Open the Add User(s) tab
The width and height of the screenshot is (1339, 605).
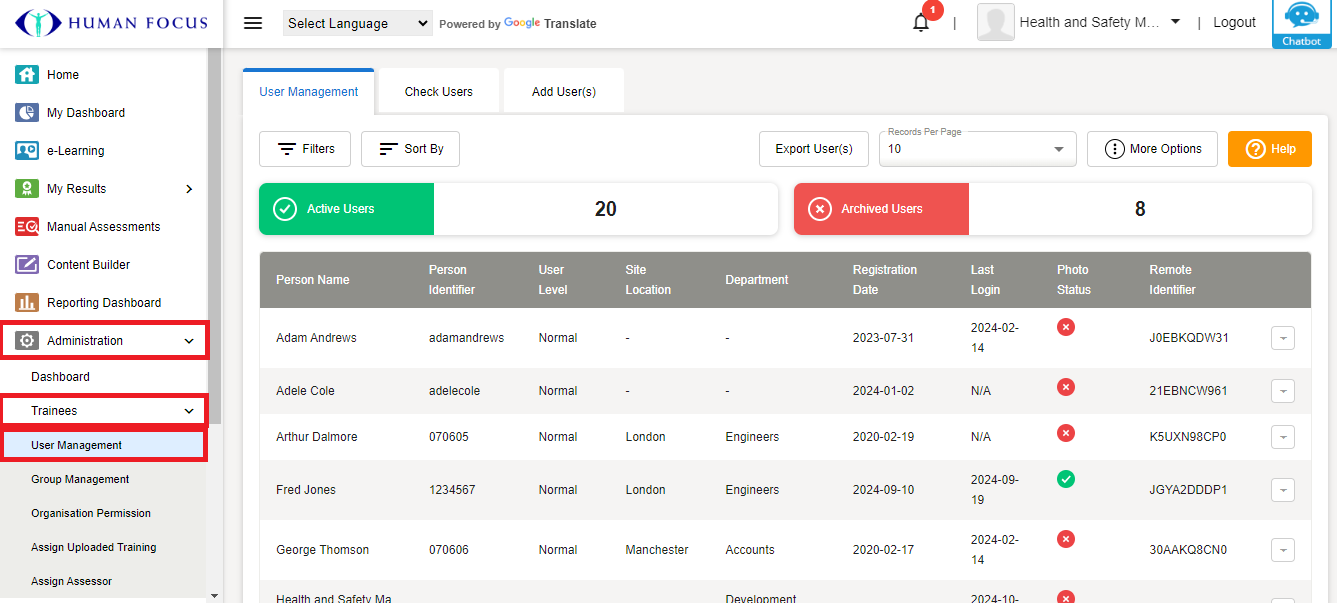click(x=563, y=92)
